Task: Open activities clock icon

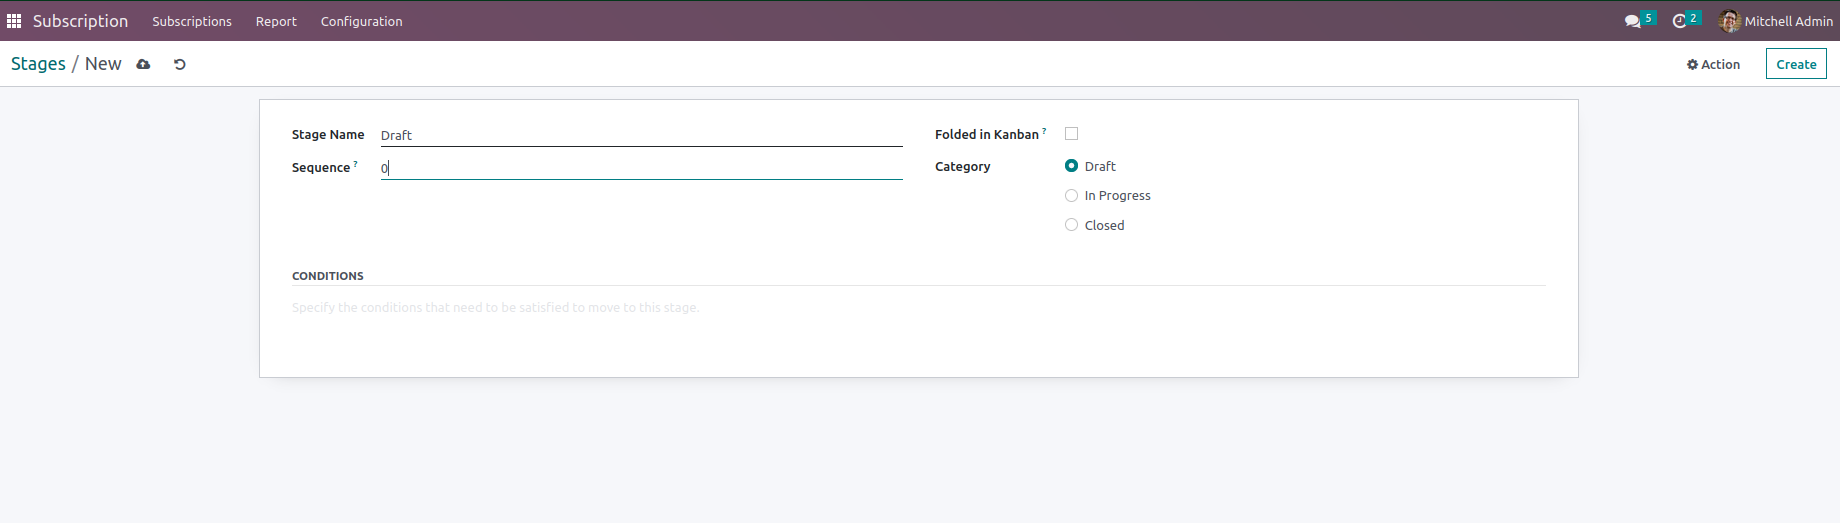Action: point(1679,21)
